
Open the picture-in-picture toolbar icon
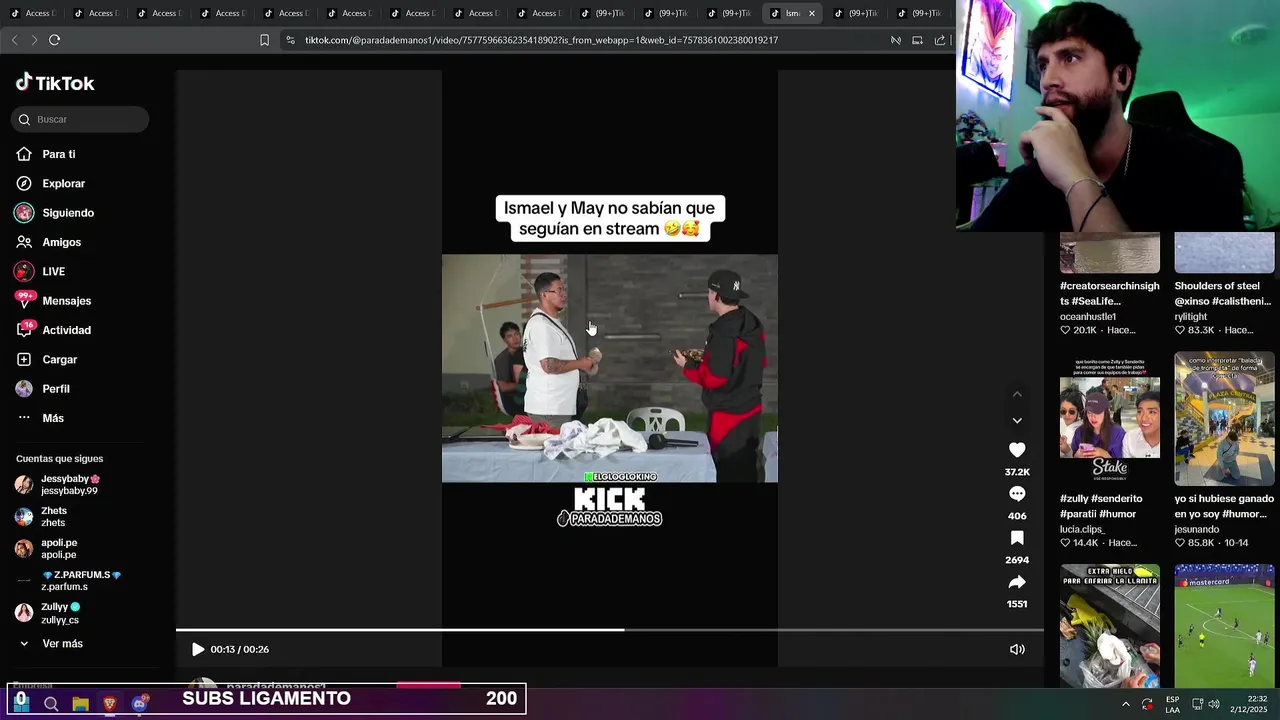917,40
